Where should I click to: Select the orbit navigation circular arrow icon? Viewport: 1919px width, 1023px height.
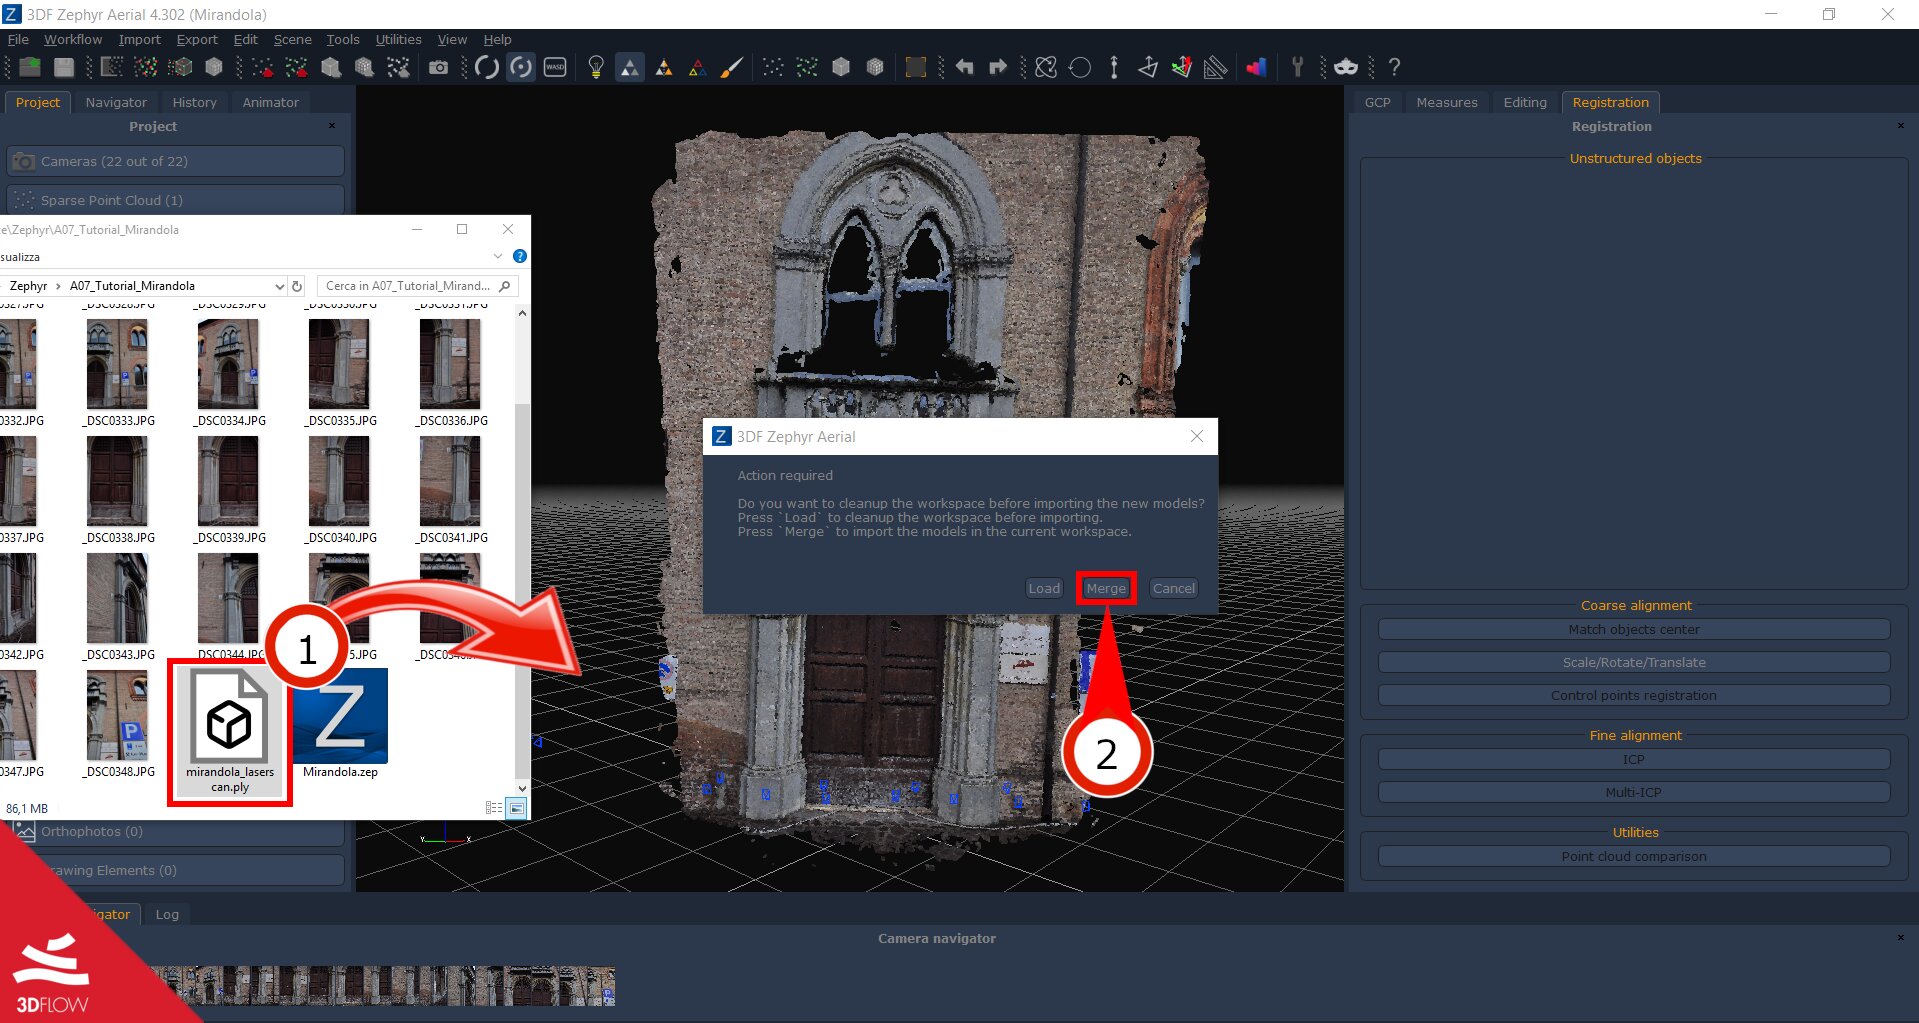(487, 67)
